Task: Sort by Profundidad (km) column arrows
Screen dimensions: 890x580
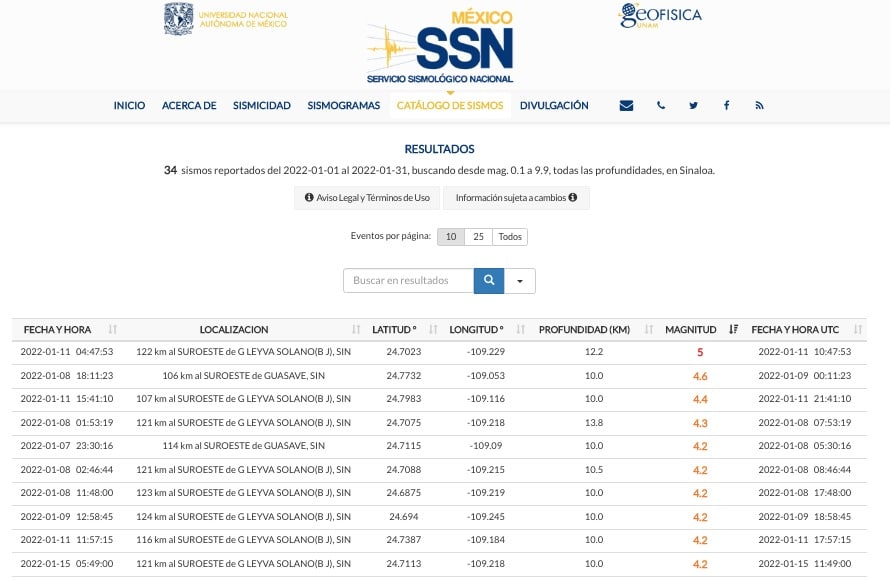Action: (649, 329)
